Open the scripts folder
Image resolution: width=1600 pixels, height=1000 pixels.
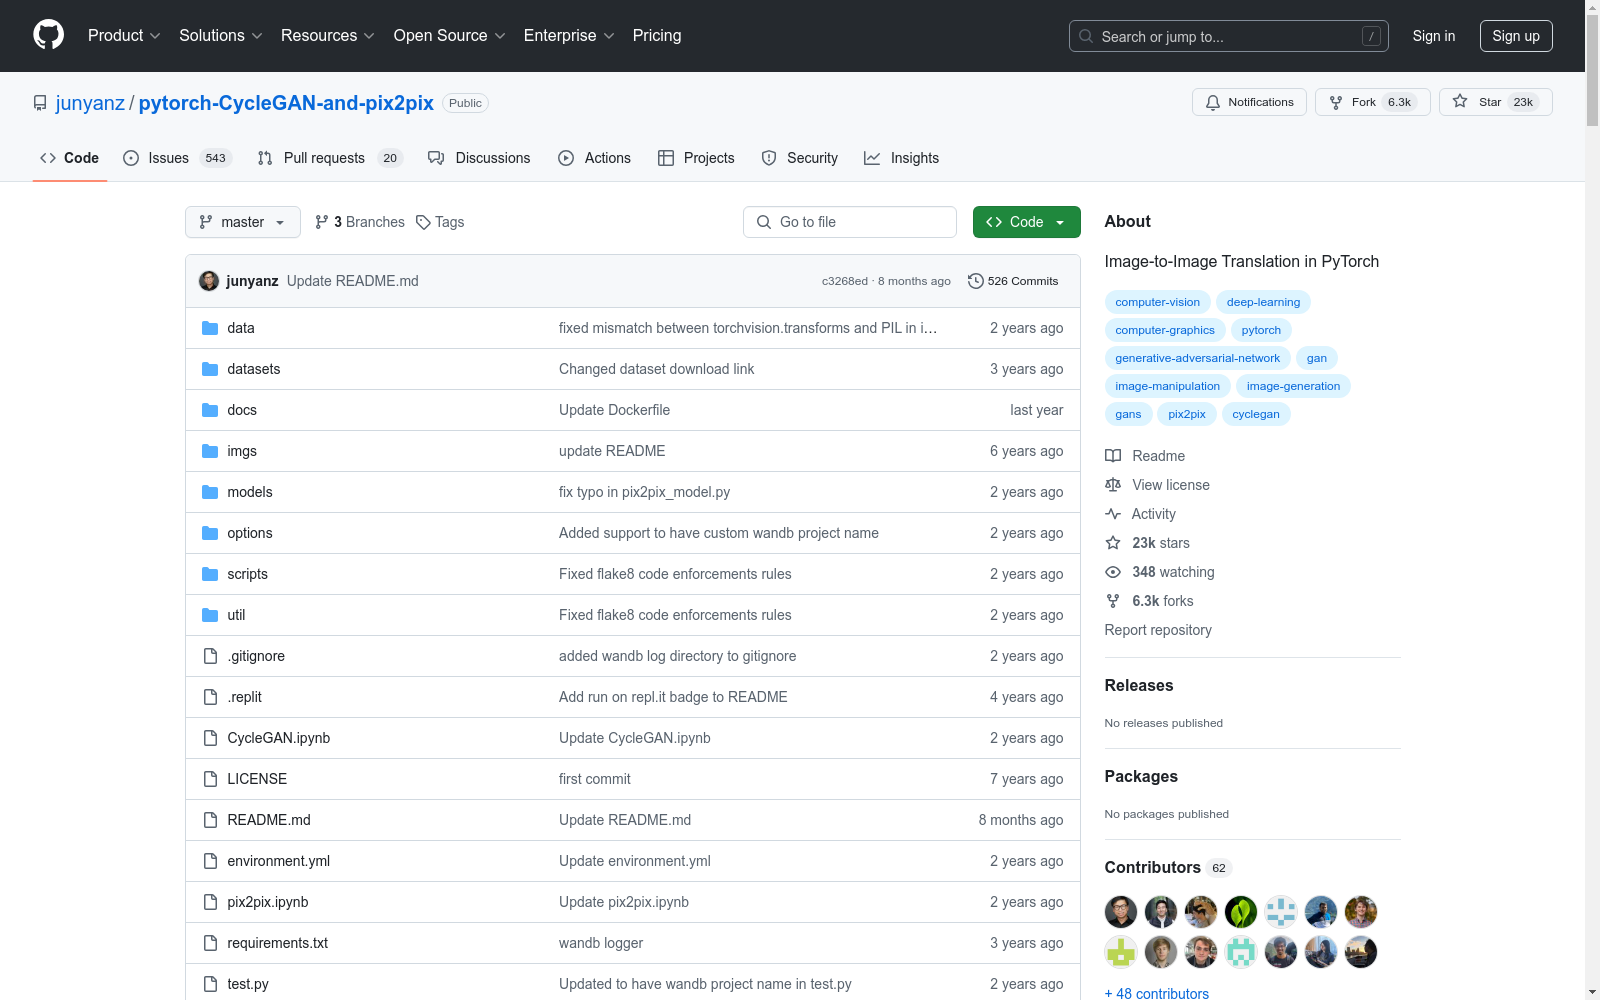pos(248,574)
